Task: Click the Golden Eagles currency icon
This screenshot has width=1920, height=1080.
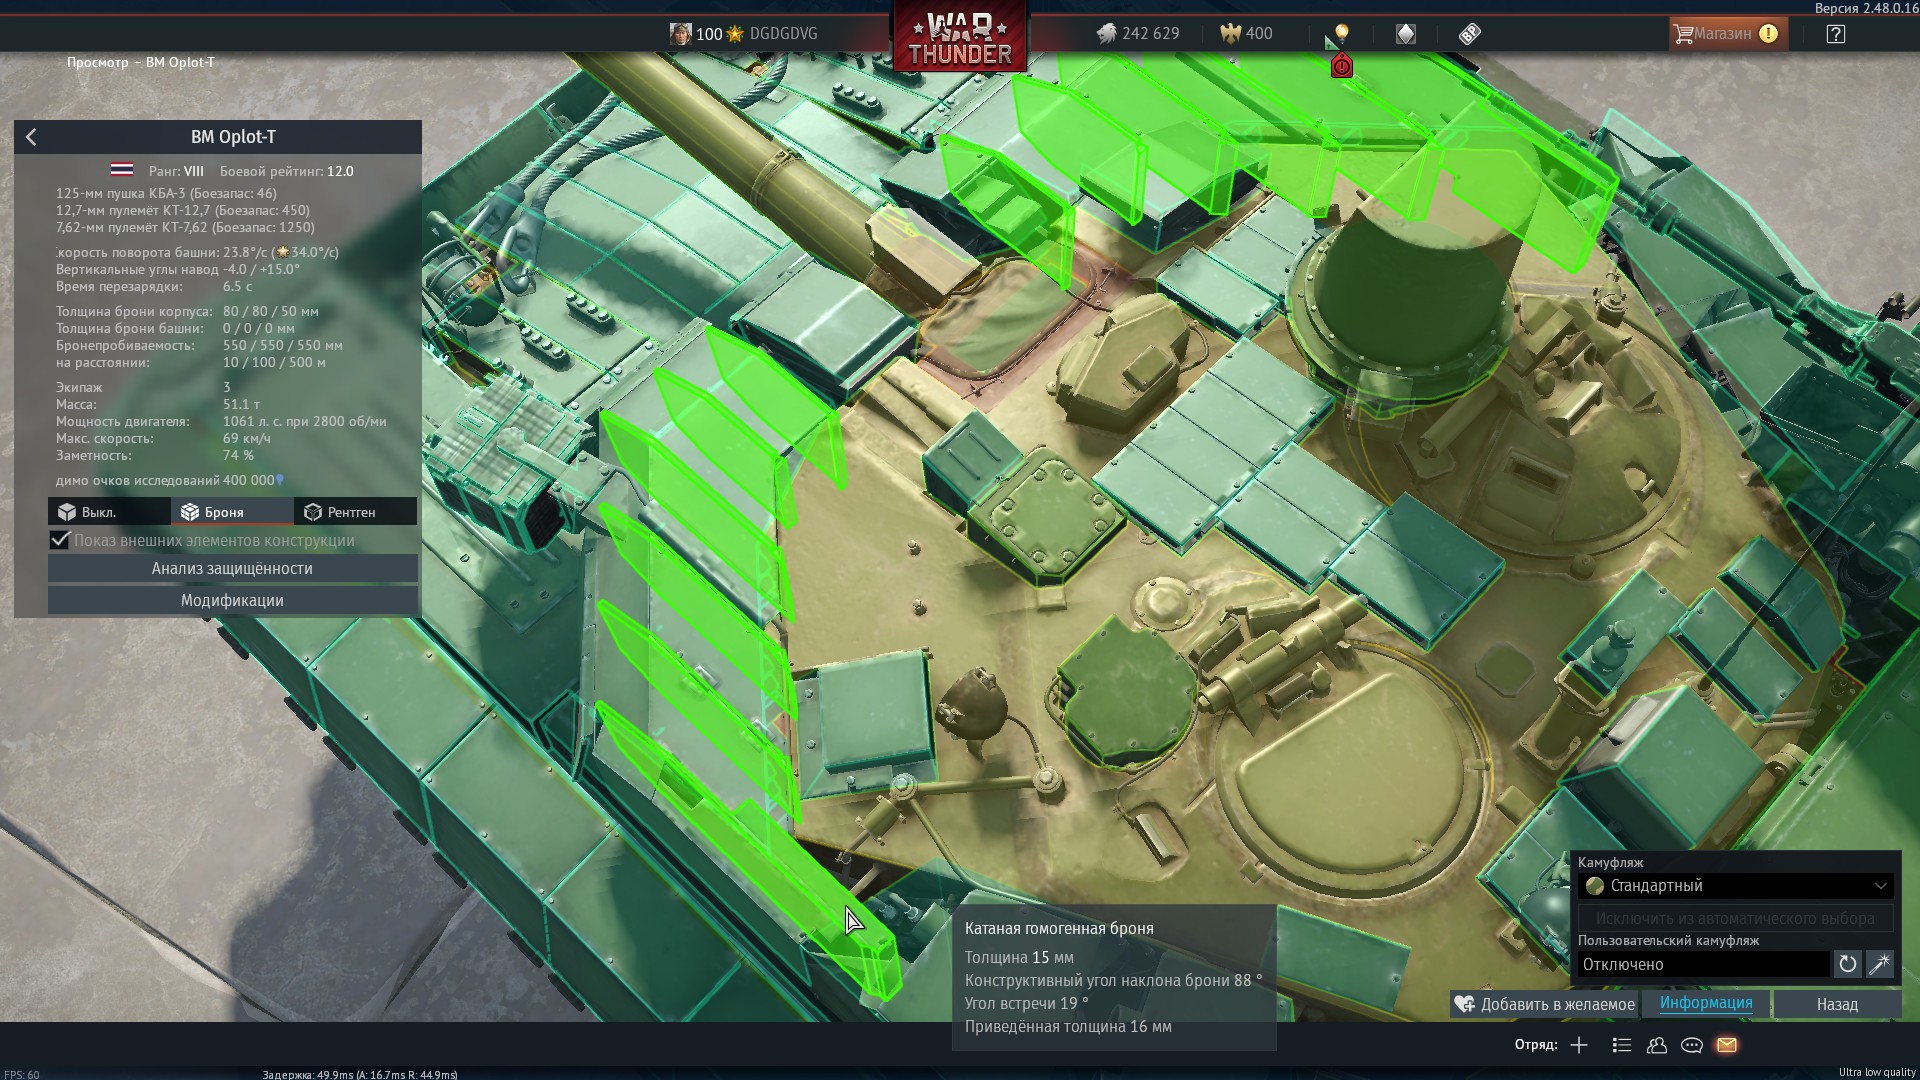Action: click(x=1230, y=33)
